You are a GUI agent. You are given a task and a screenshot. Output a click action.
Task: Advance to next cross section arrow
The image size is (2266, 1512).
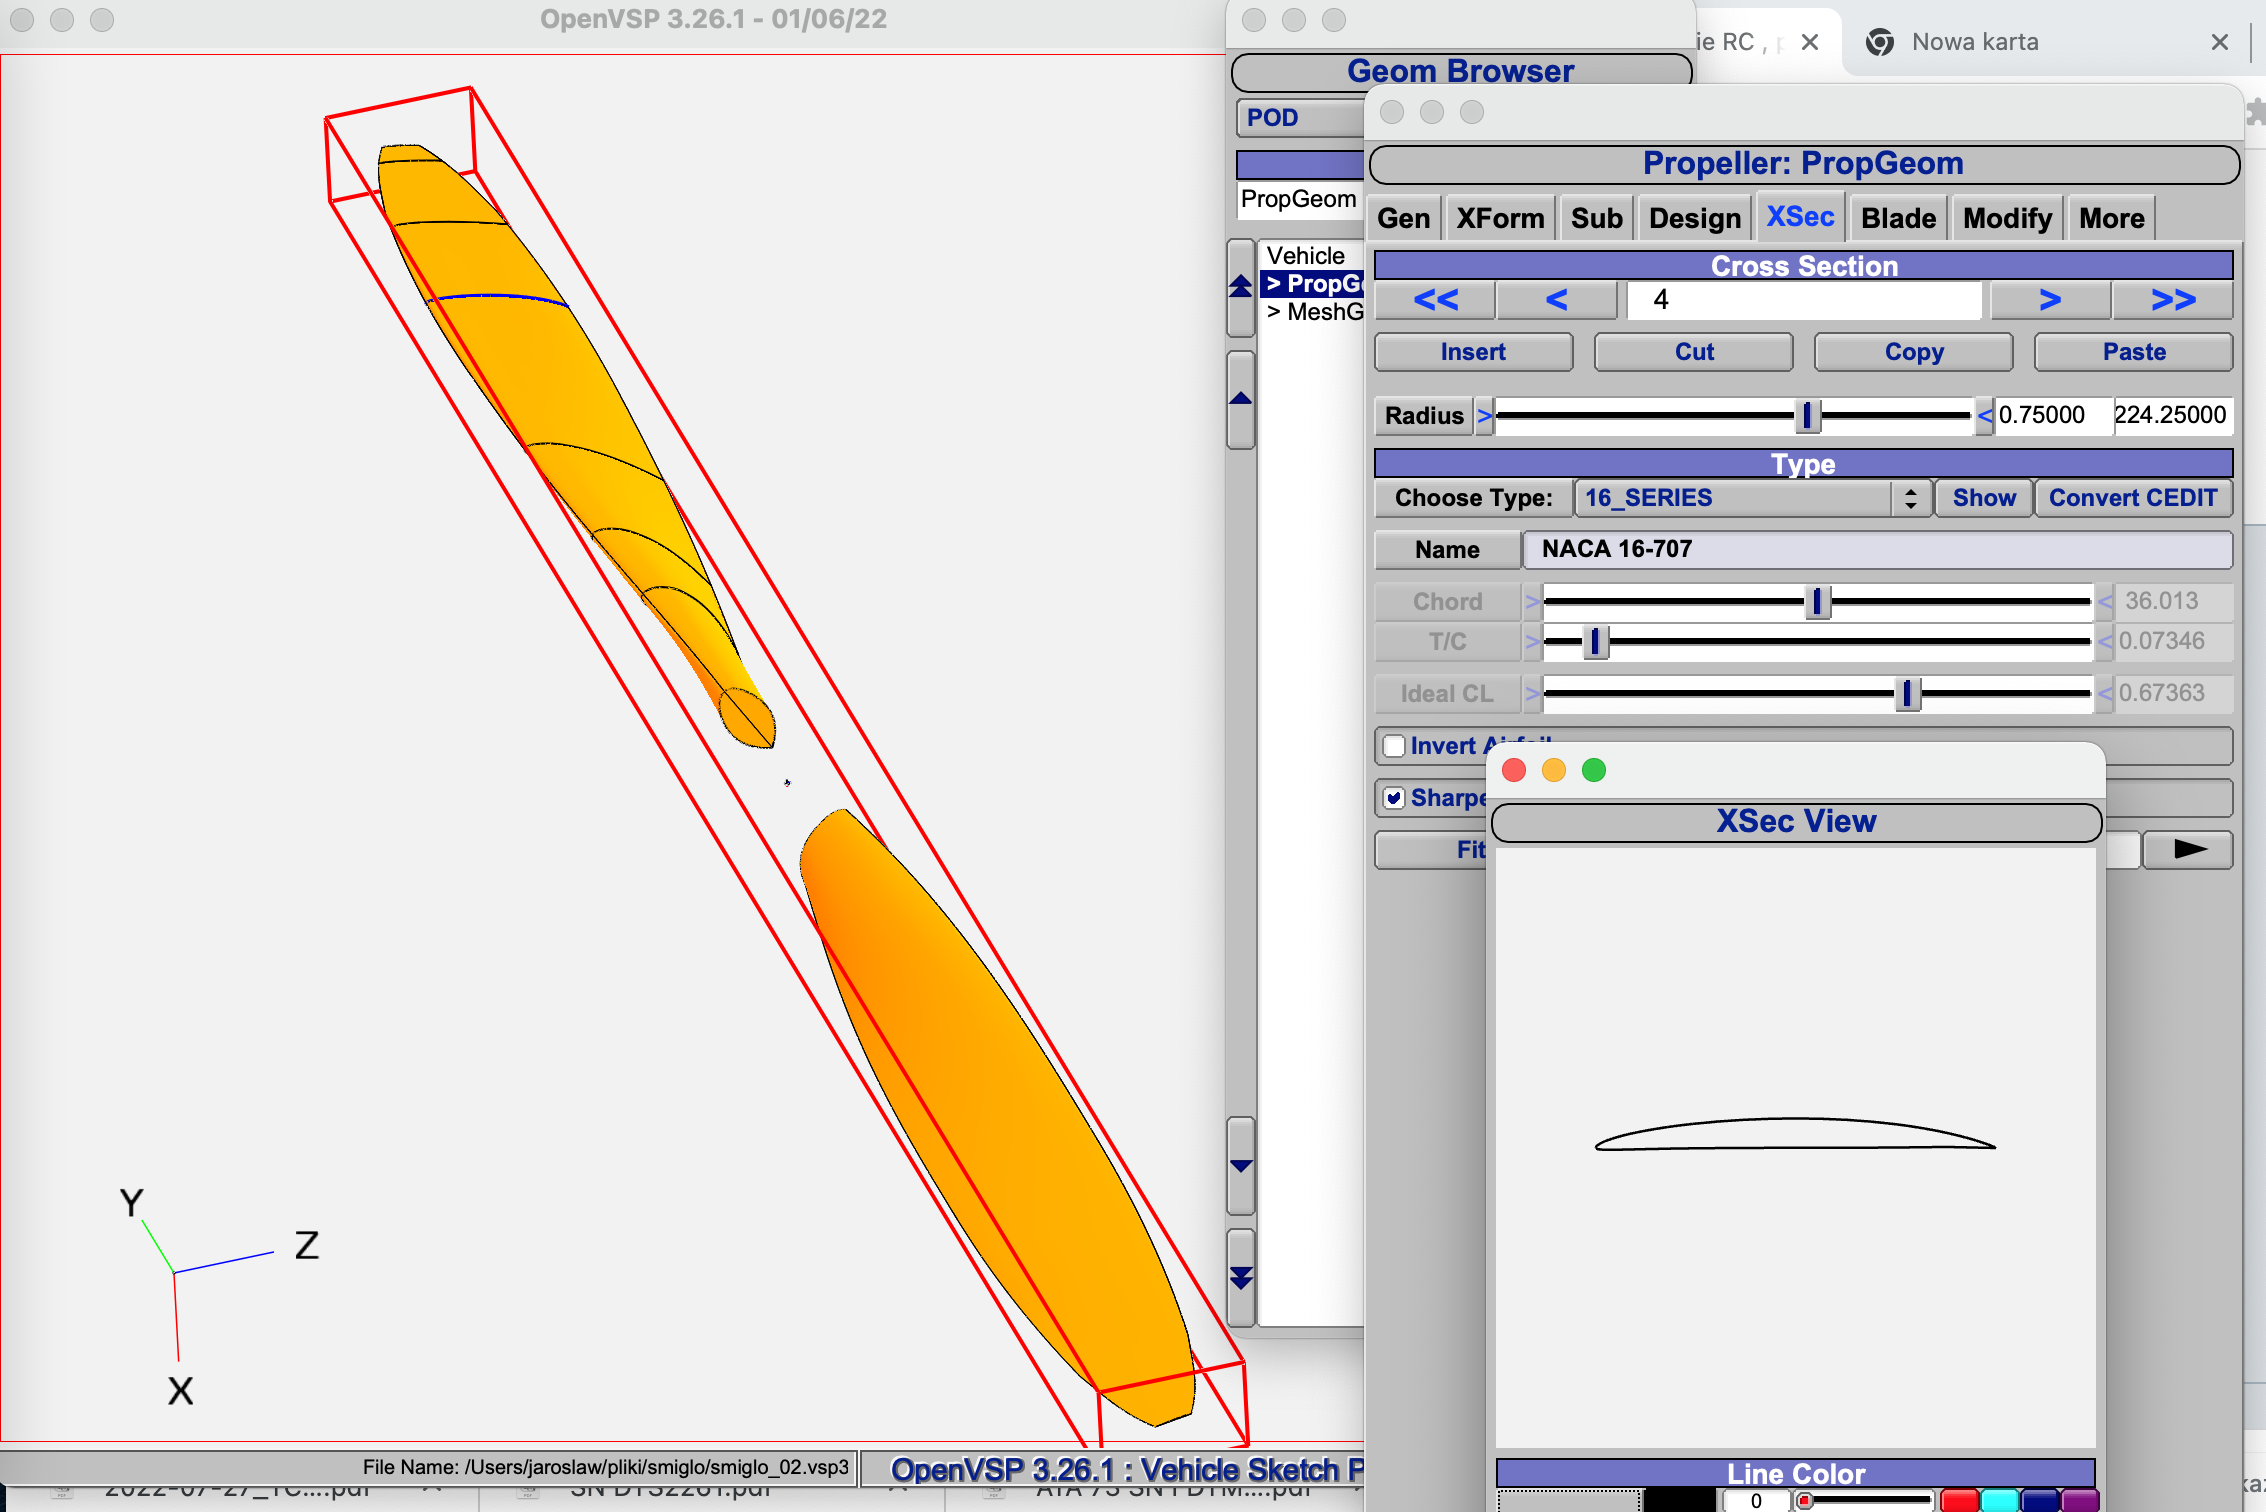click(x=2050, y=300)
